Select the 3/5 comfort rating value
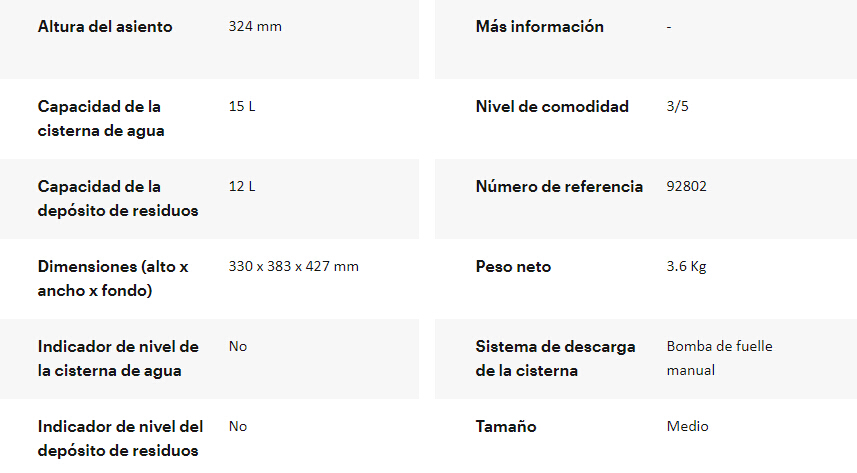Screen dimensions: 857x473 (677, 107)
